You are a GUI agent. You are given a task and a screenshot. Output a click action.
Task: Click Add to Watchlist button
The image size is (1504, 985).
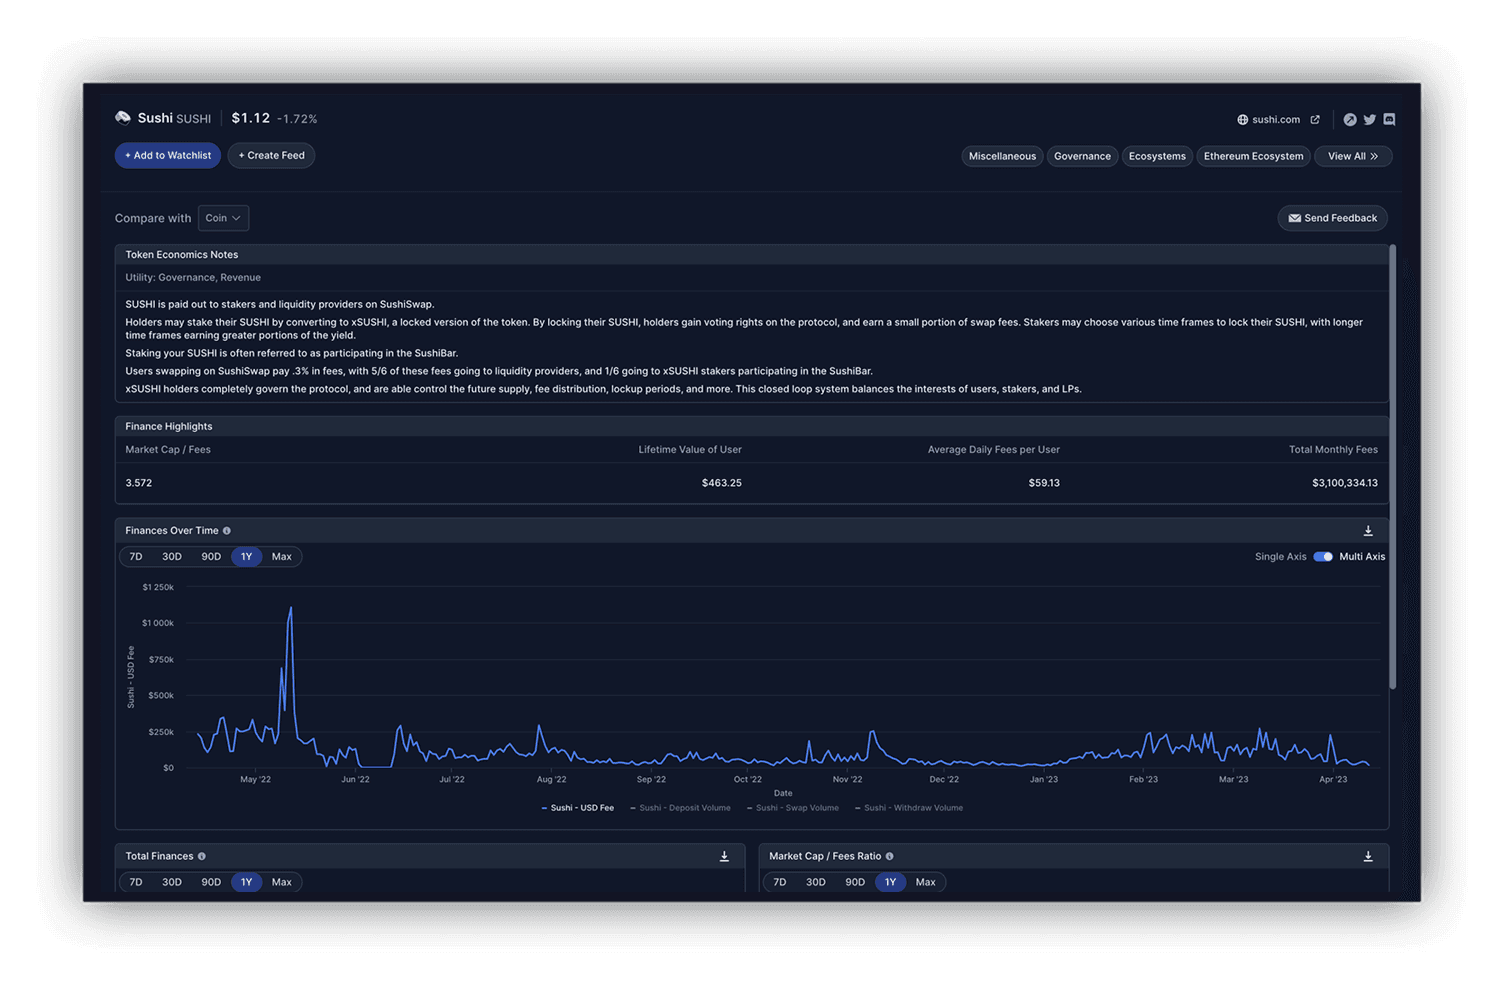[x=168, y=156]
